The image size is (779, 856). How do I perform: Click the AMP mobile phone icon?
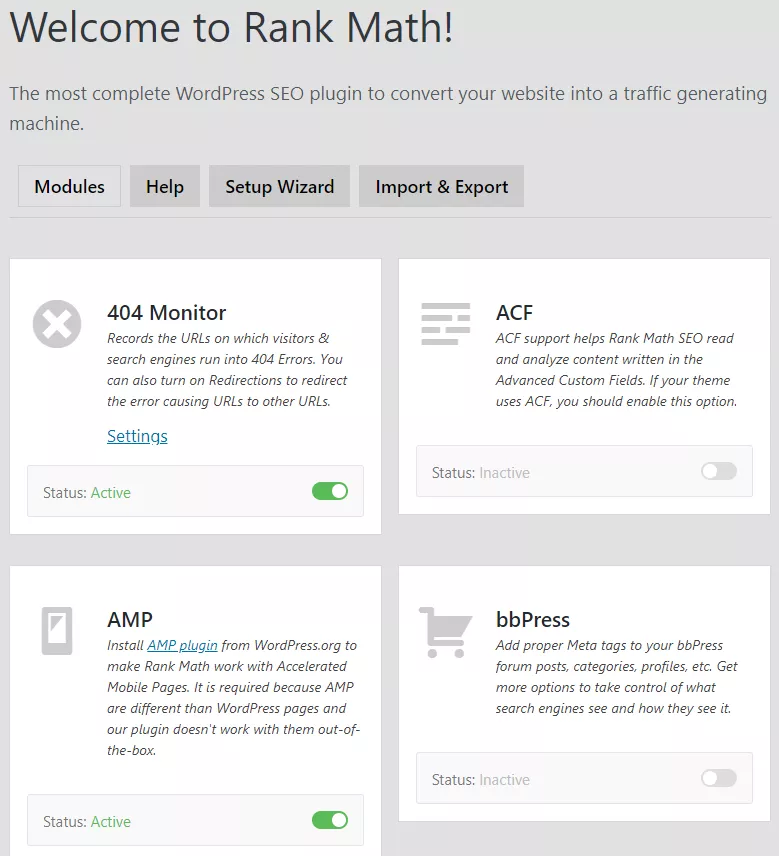click(x=57, y=631)
